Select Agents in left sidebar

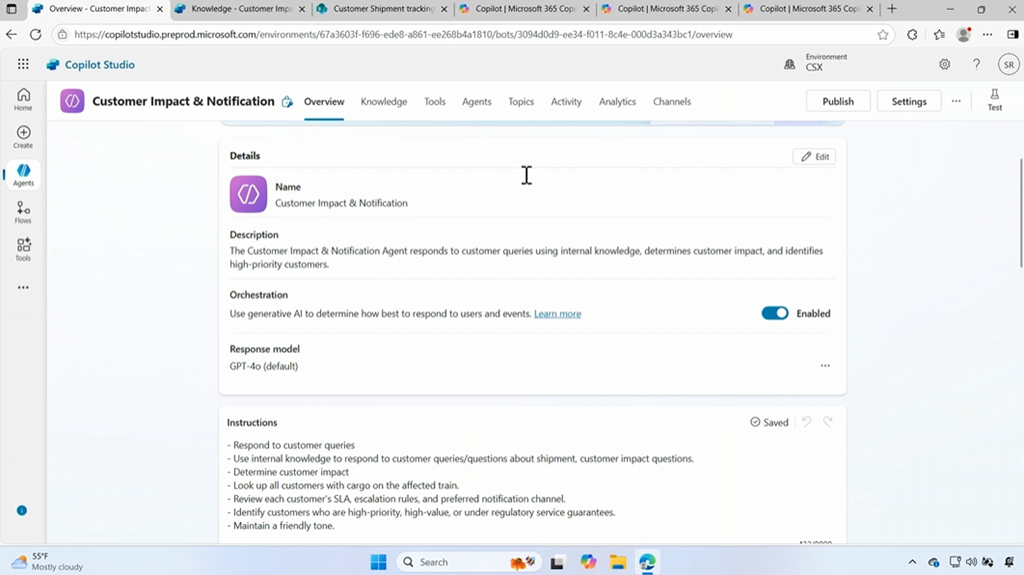tap(23, 175)
